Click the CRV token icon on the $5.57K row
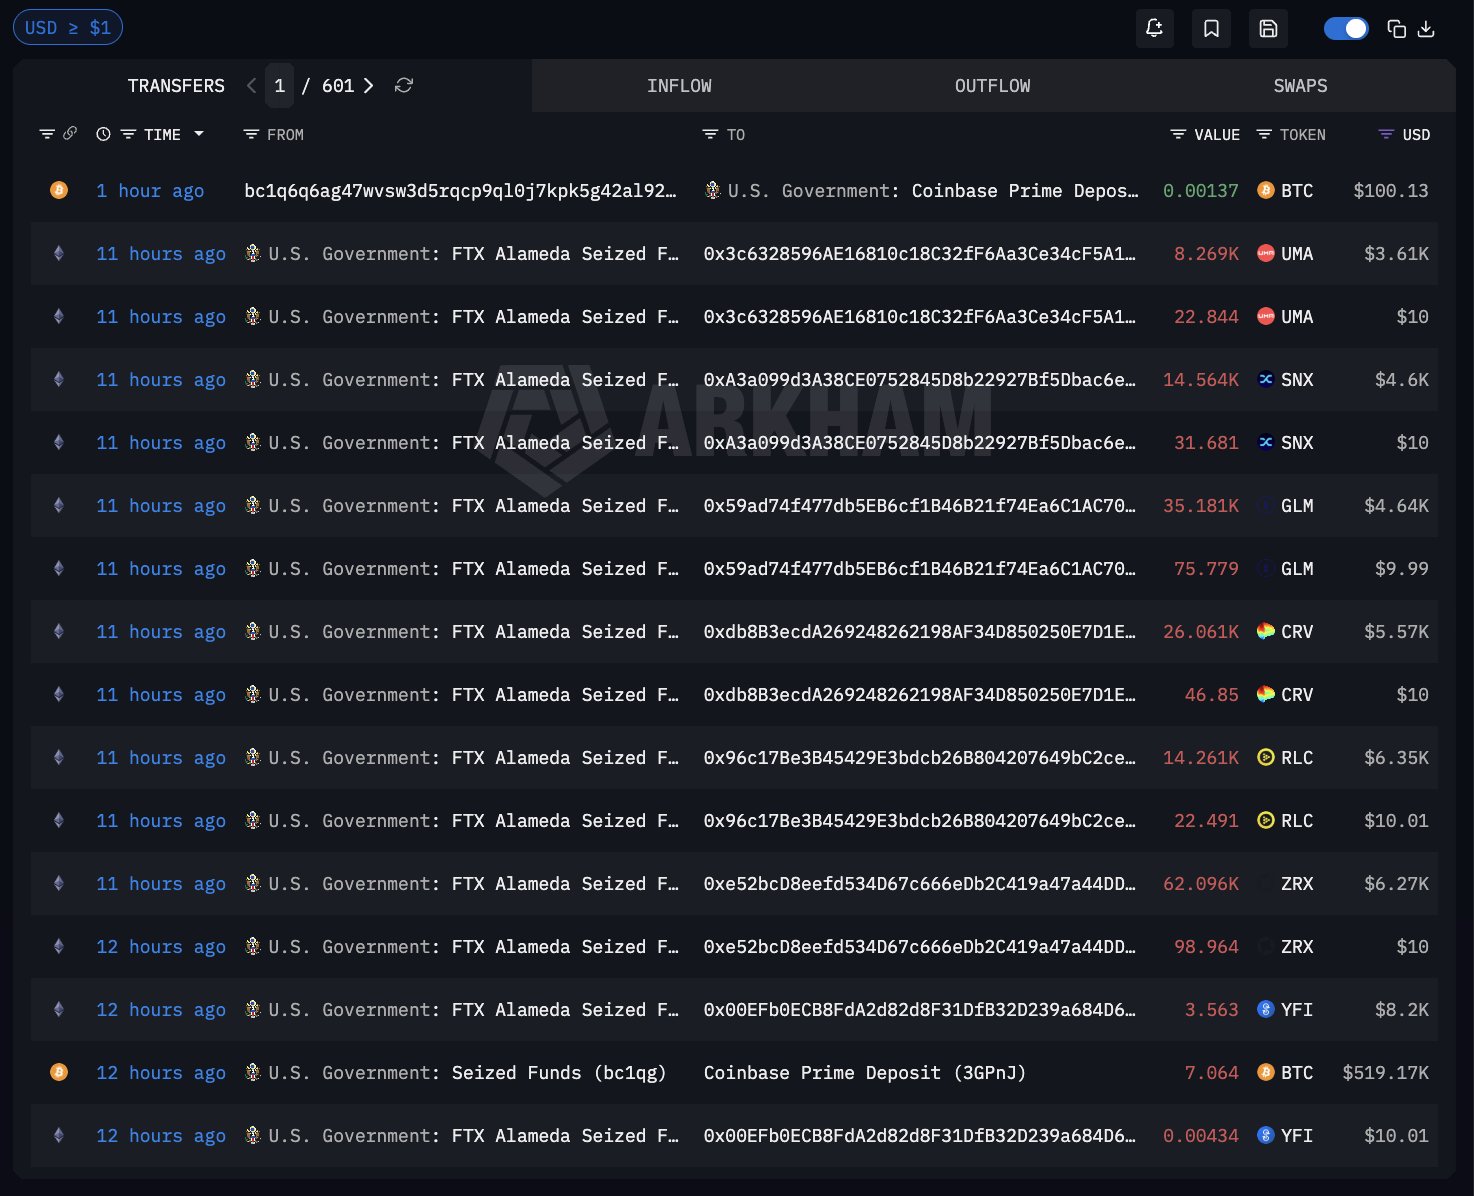Screen dimensions: 1474x1196 pos(1265,632)
